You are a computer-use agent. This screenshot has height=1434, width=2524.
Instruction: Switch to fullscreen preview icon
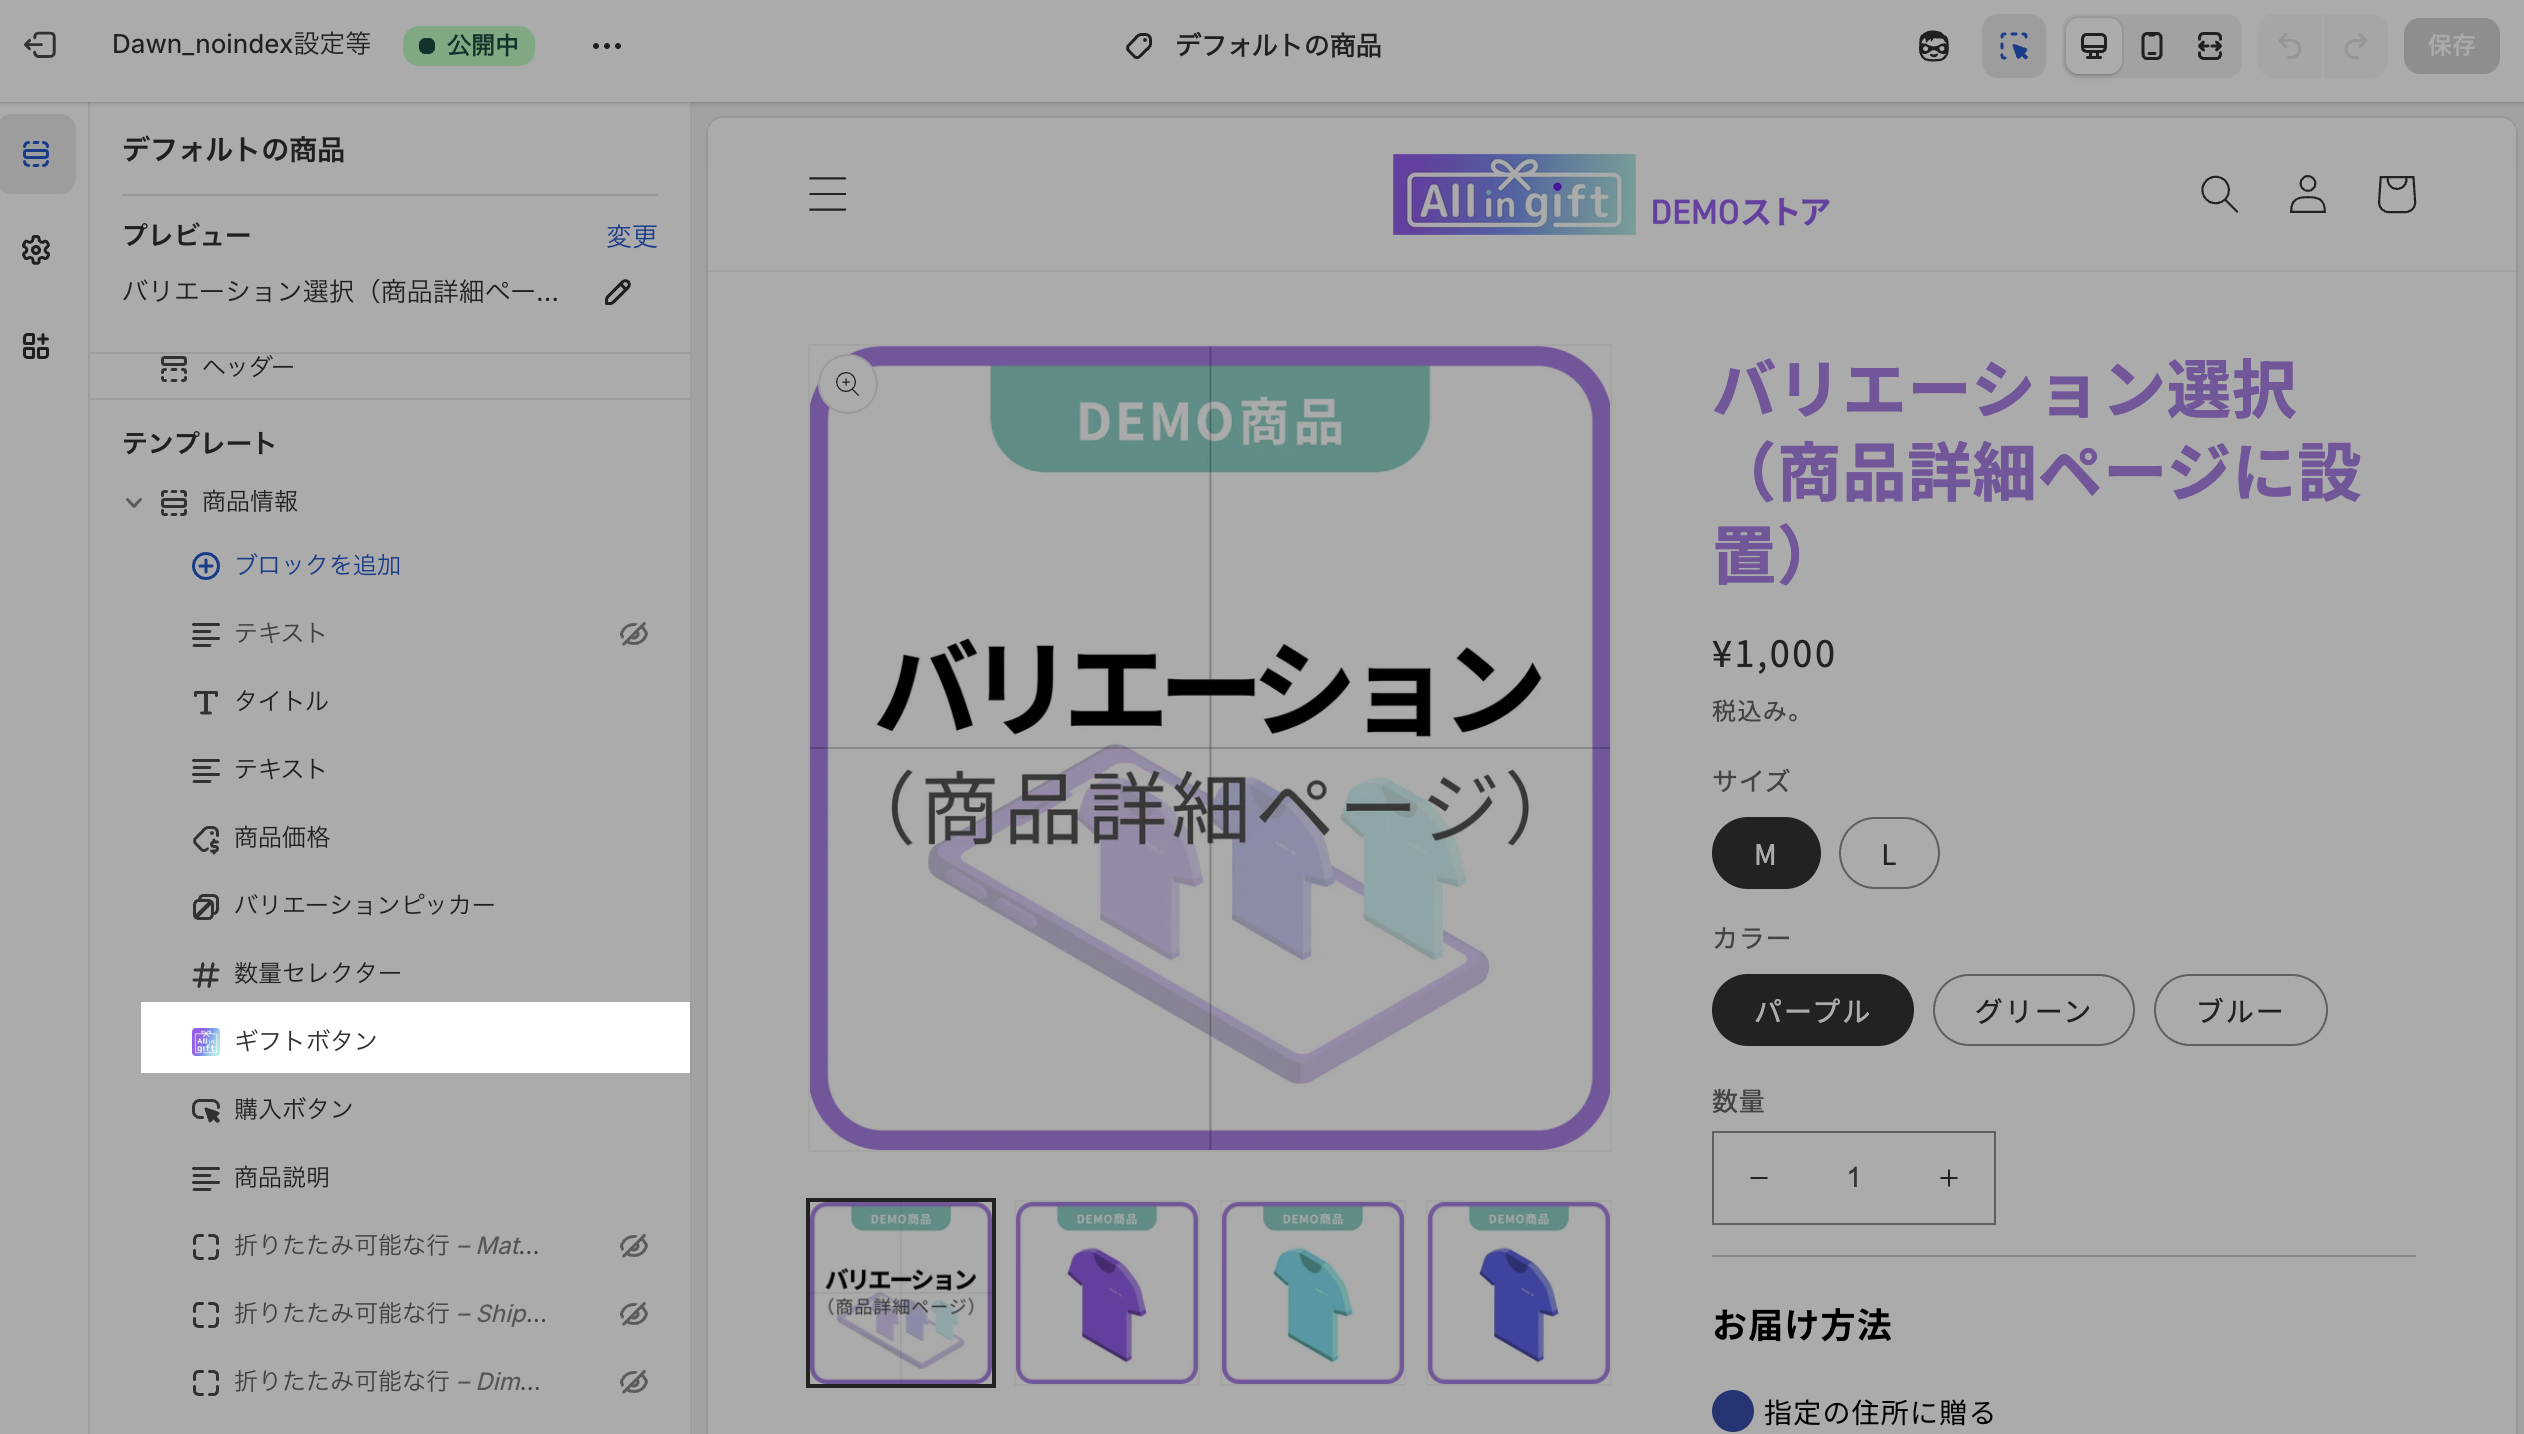pos(2209,46)
